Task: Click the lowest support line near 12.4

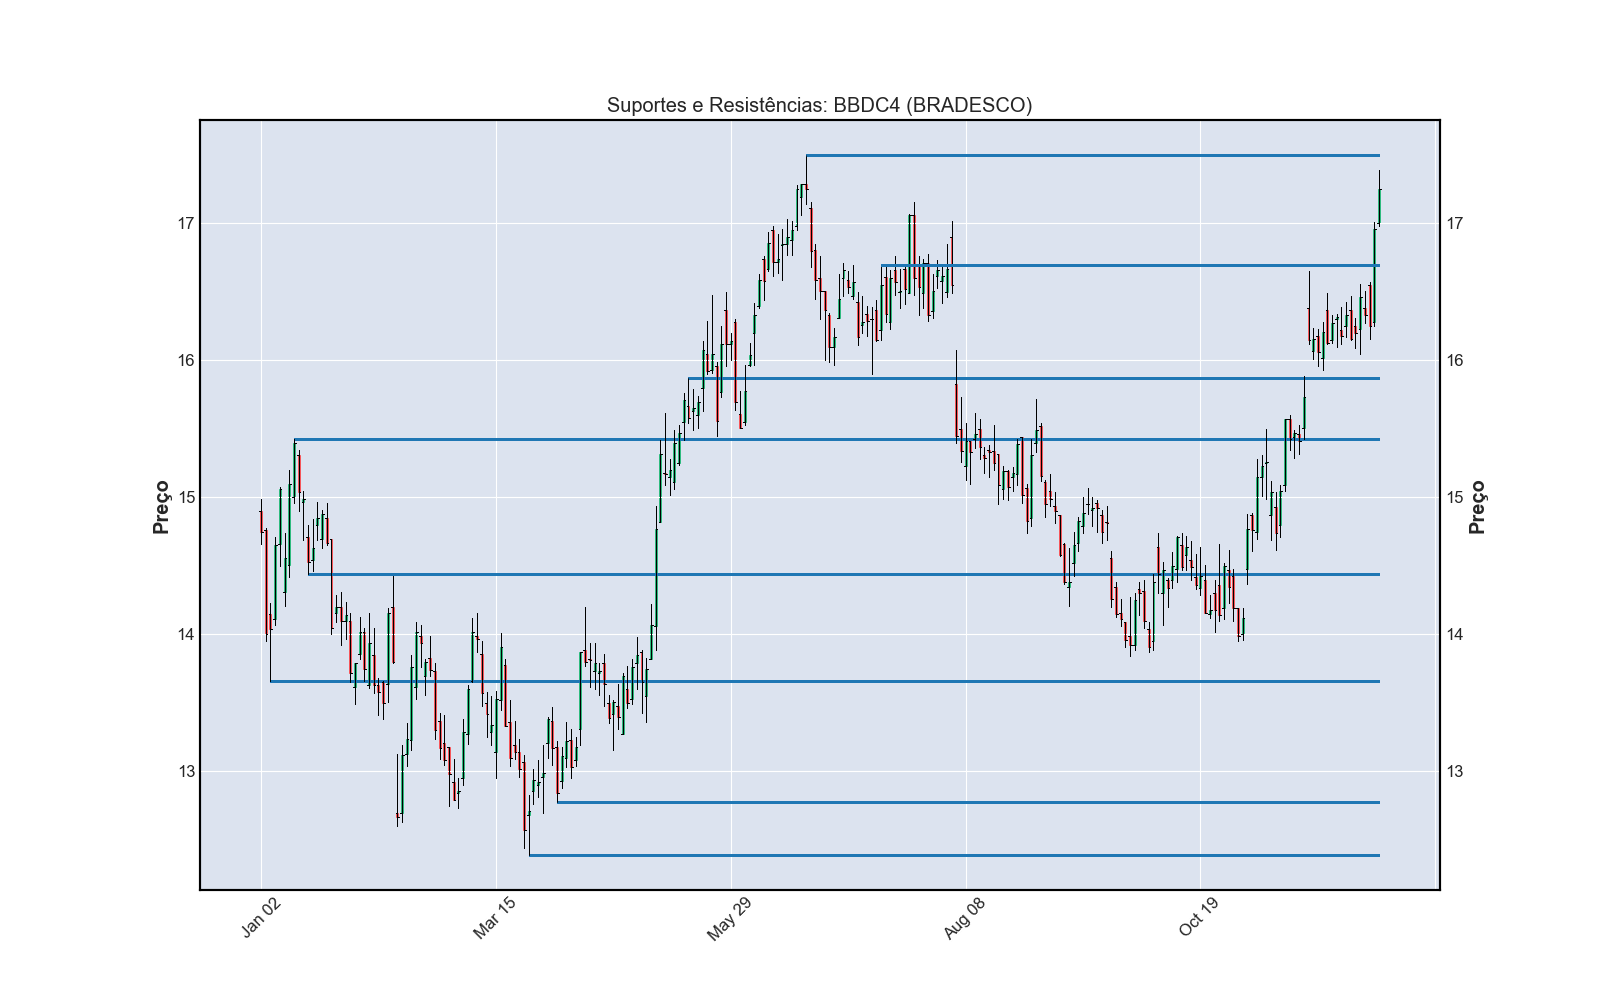Action: point(954,855)
